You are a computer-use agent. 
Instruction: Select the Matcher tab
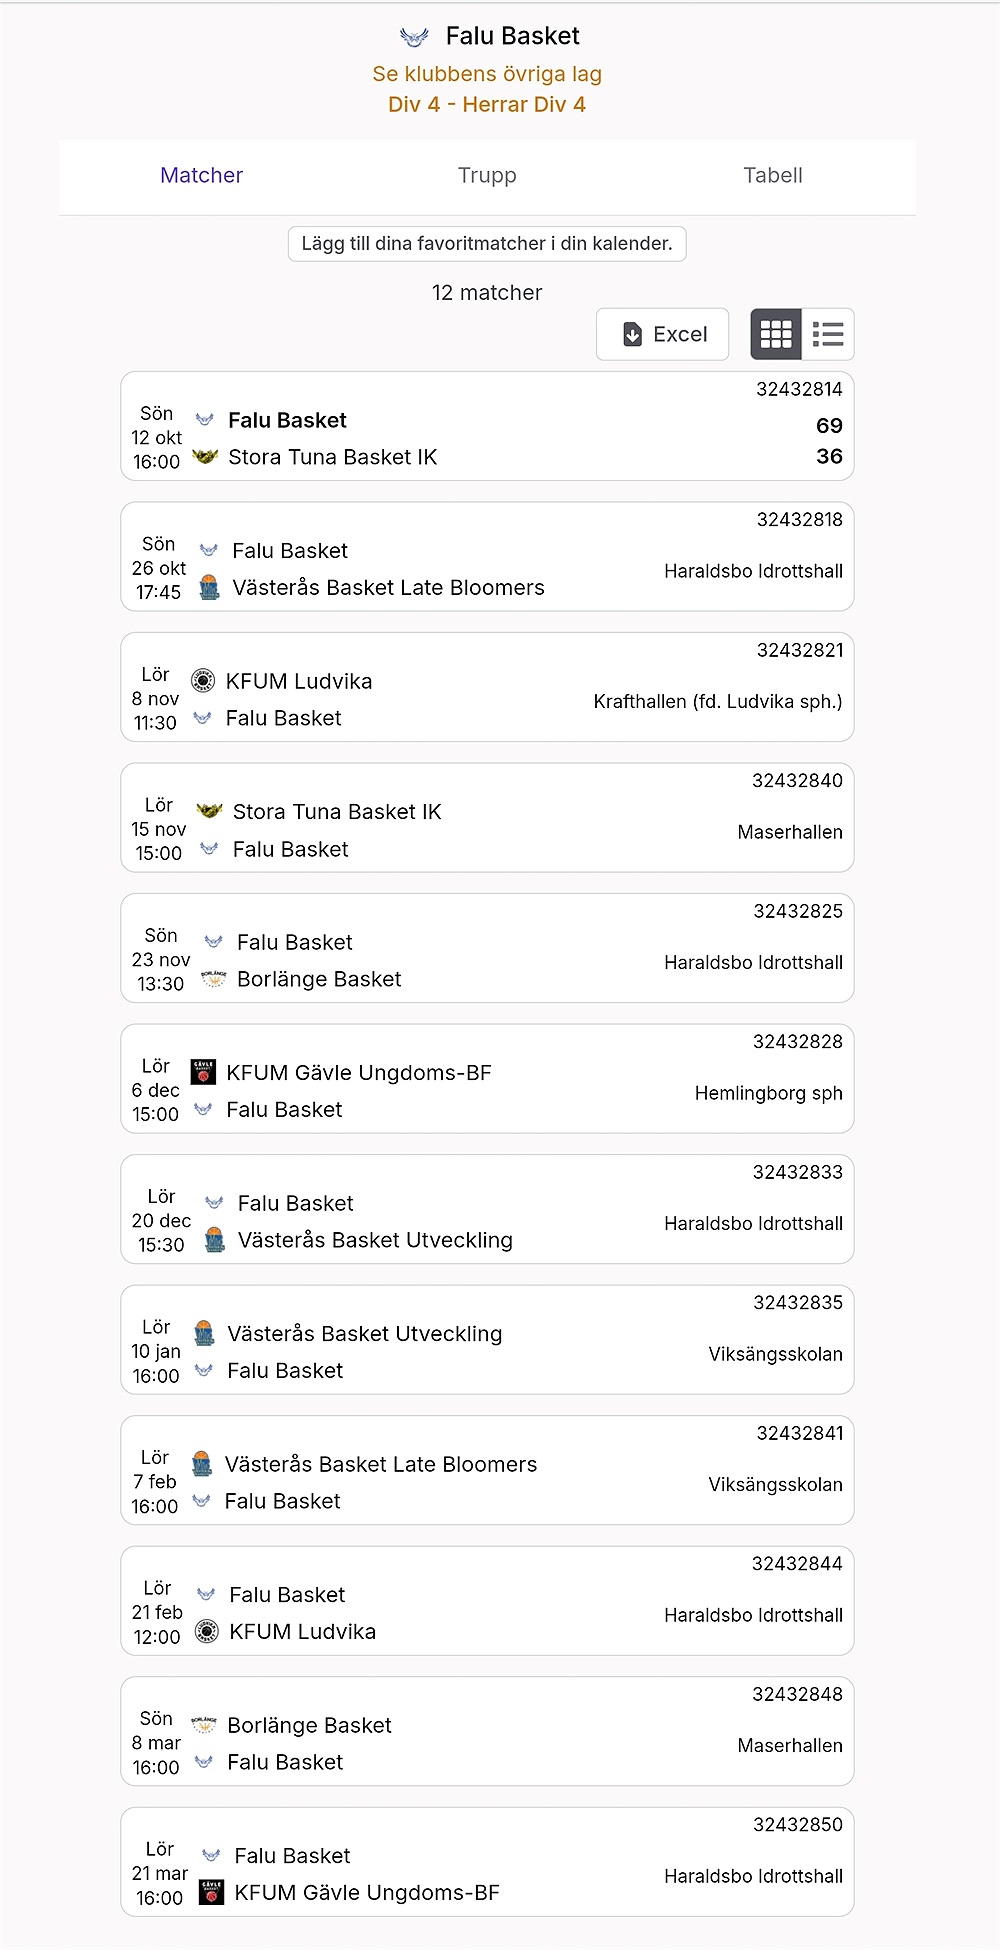(202, 176)
